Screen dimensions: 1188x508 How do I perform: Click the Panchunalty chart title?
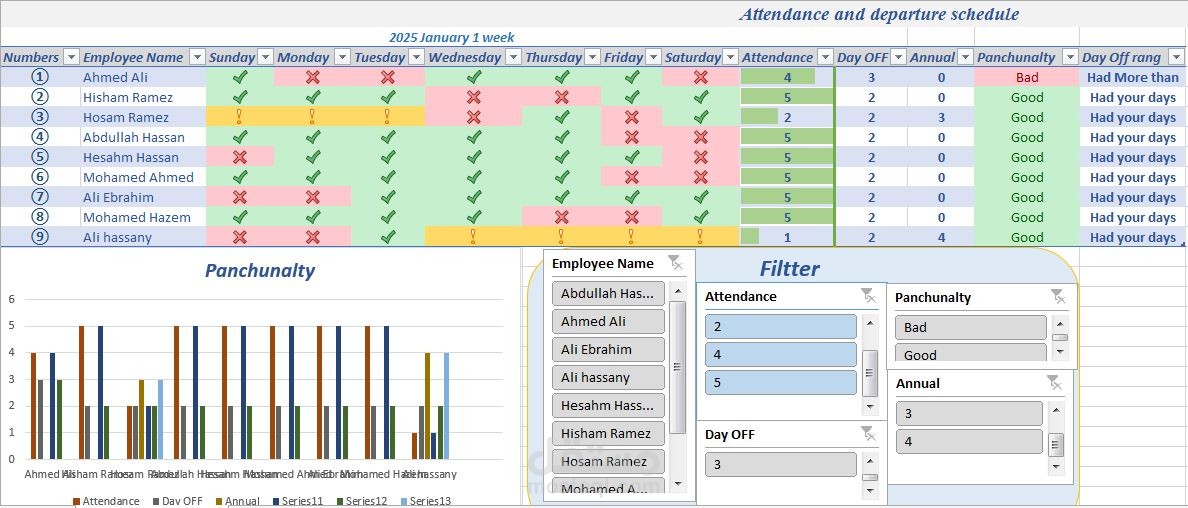click(x=260, y=271)
